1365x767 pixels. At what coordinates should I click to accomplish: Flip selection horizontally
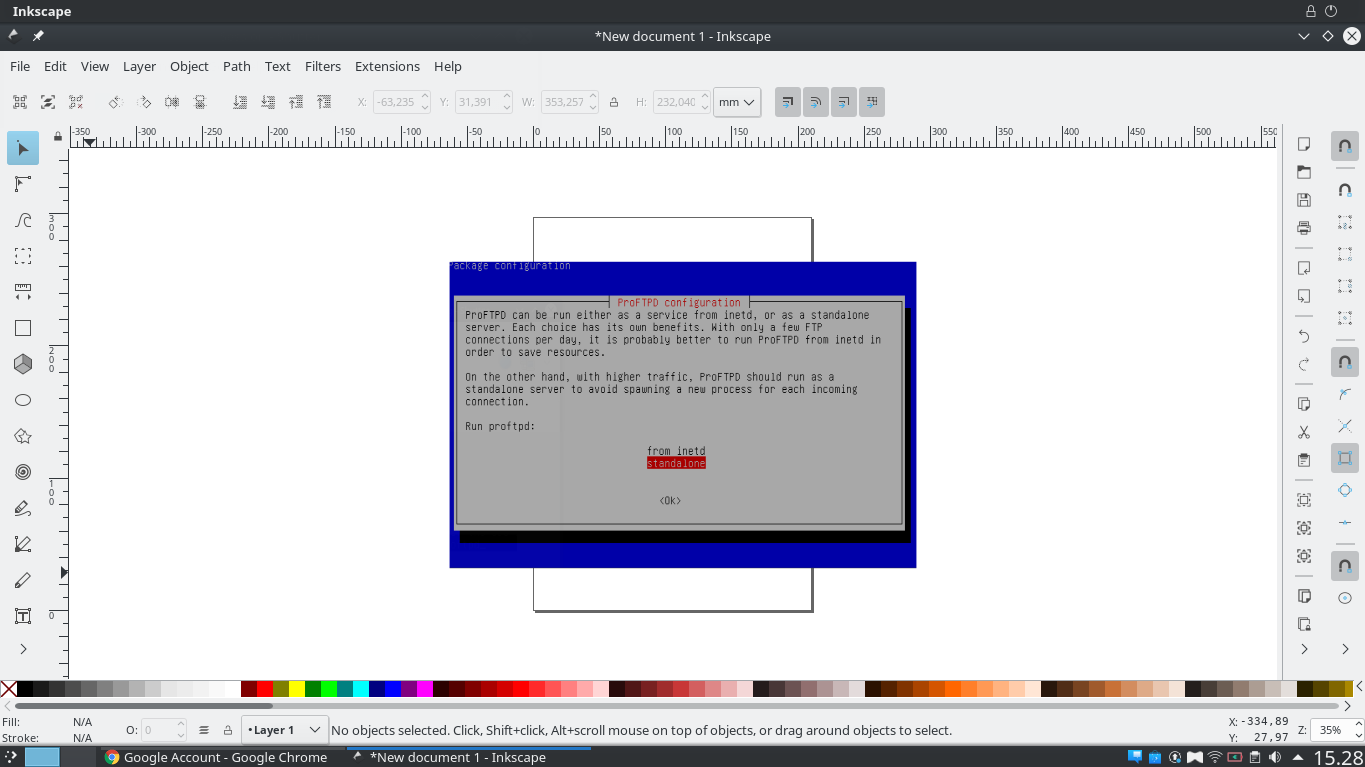coord(171,102)
